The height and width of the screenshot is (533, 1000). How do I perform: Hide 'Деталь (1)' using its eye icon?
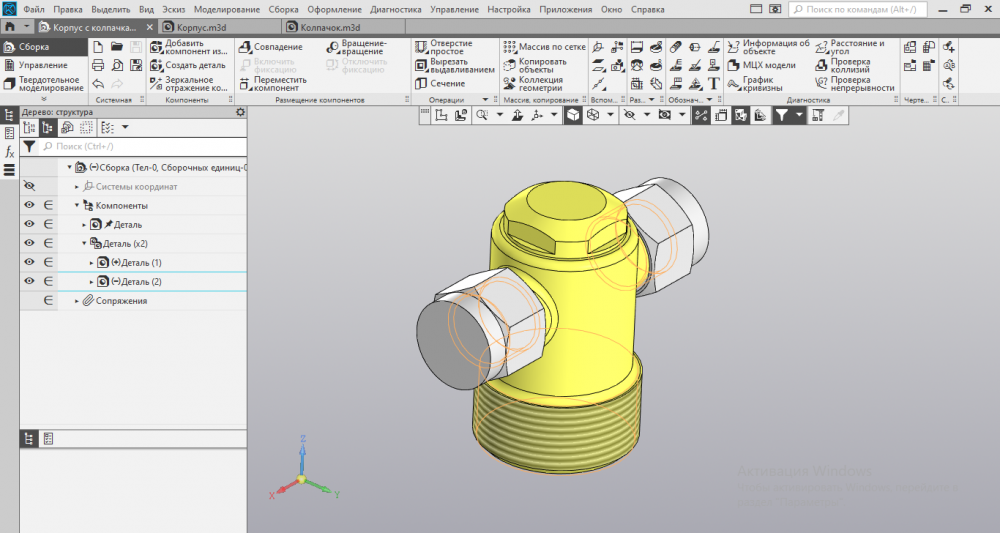[x=29, y=262]
